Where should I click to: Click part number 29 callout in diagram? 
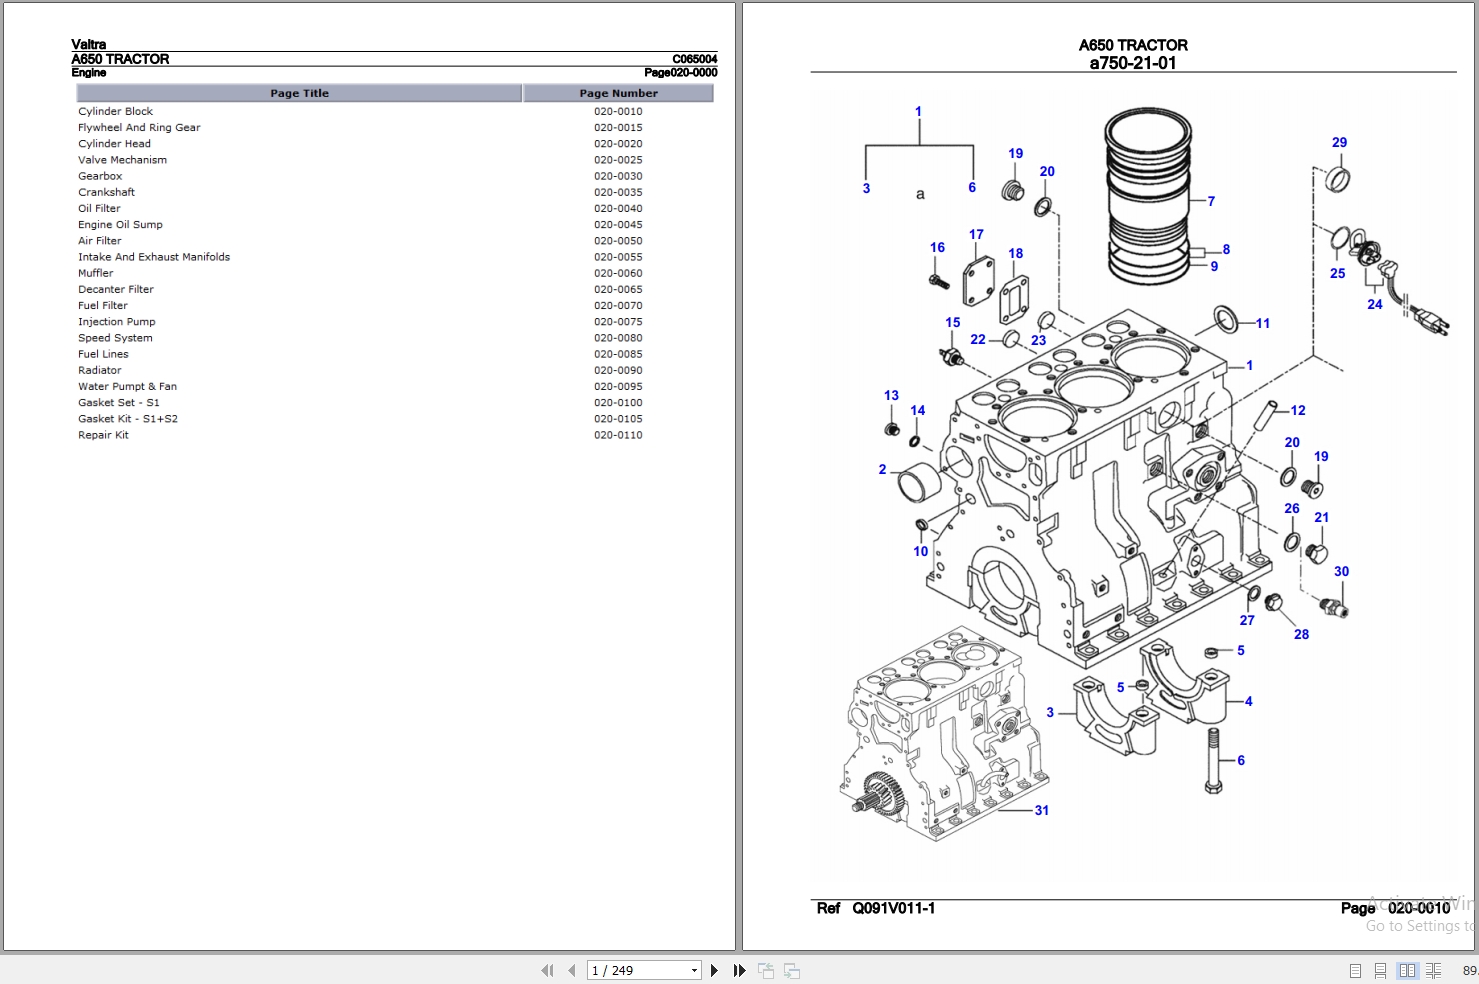pos(1339,142)
